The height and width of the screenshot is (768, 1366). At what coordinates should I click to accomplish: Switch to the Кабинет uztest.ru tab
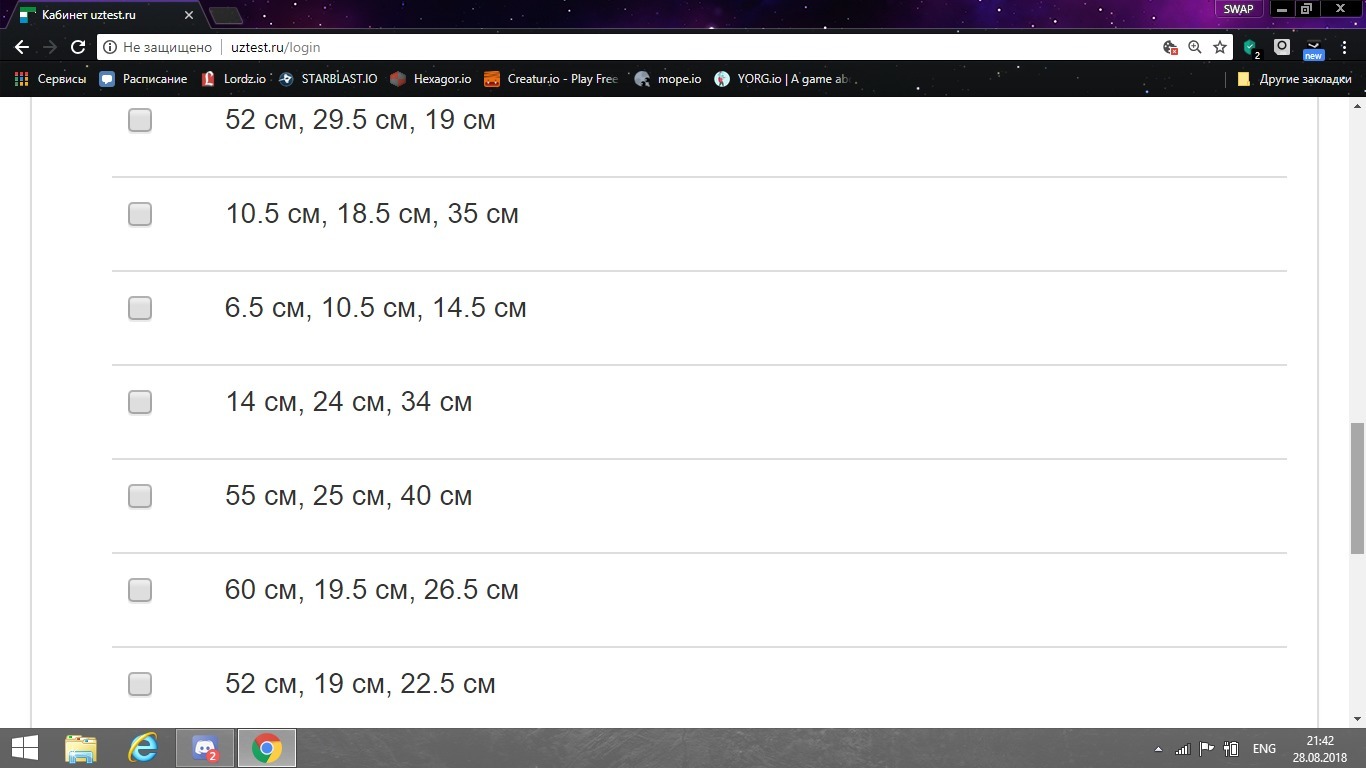coord(100,15)
